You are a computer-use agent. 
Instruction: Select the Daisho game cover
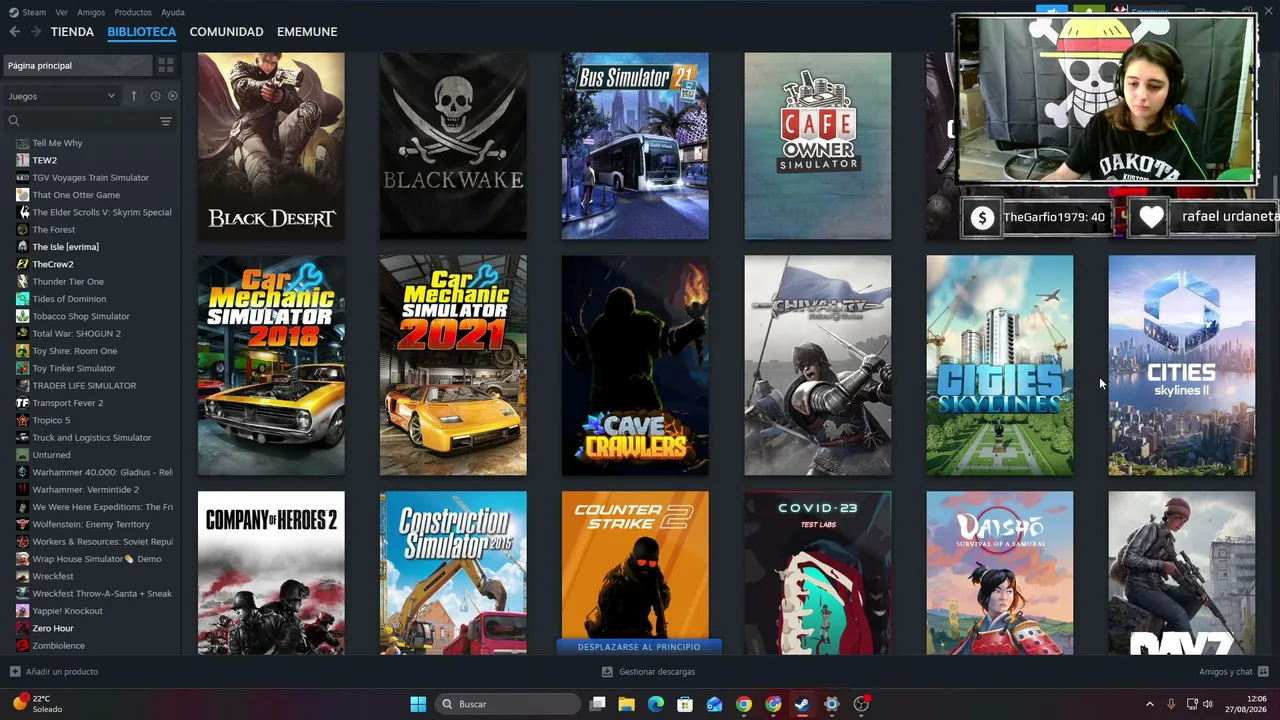[x=1000, y=573]
